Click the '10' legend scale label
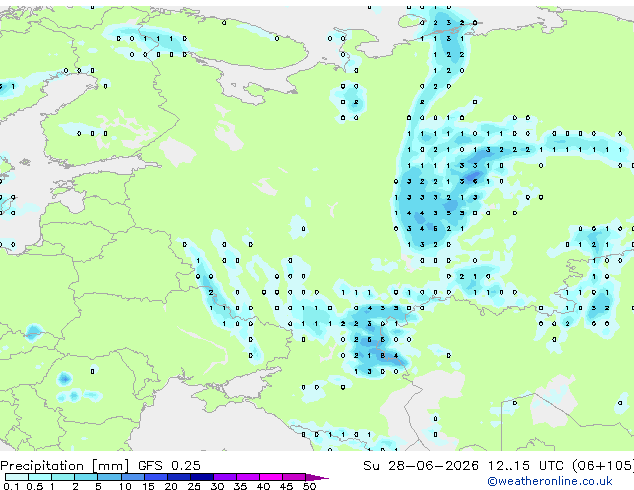The height and width of the screenshot is (490, 634). click(x=125, y=486)
